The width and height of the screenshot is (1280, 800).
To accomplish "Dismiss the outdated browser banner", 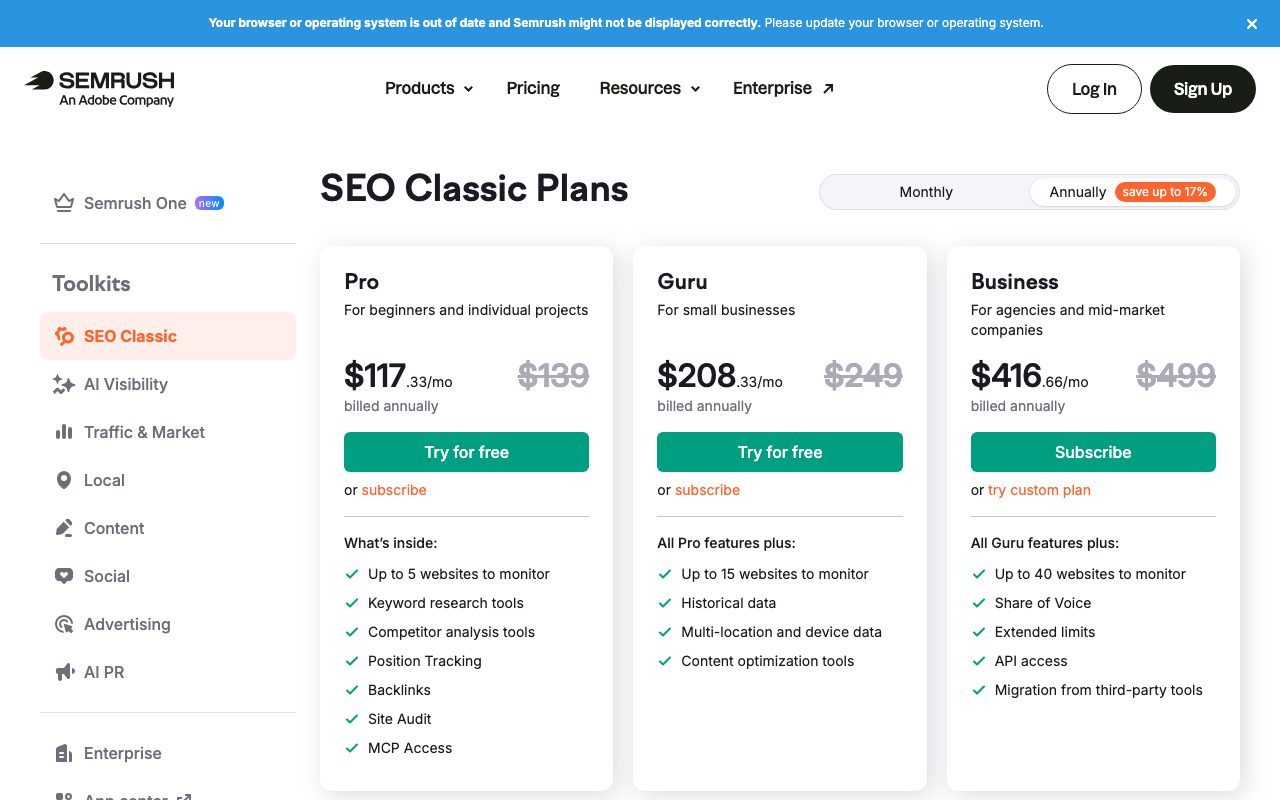I will point(1252,24).
